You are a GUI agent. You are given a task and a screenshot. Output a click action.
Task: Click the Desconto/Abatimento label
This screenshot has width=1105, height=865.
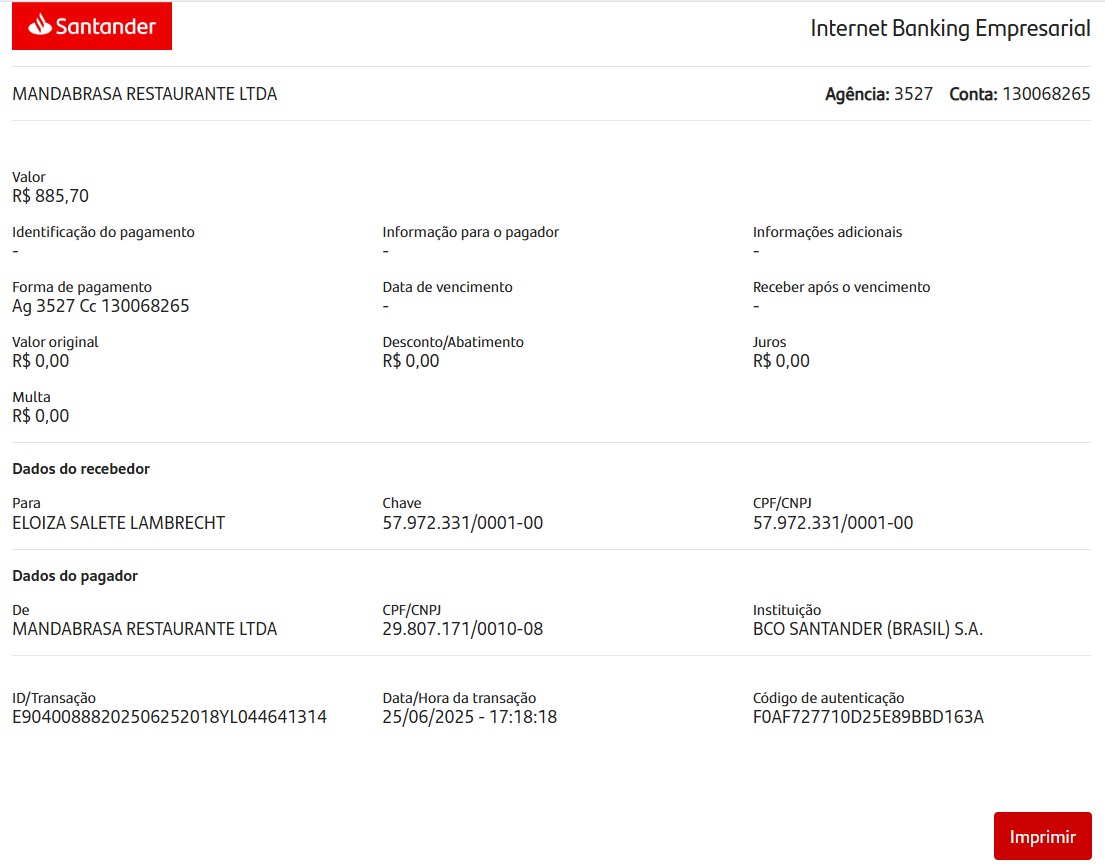click(453, 342)
